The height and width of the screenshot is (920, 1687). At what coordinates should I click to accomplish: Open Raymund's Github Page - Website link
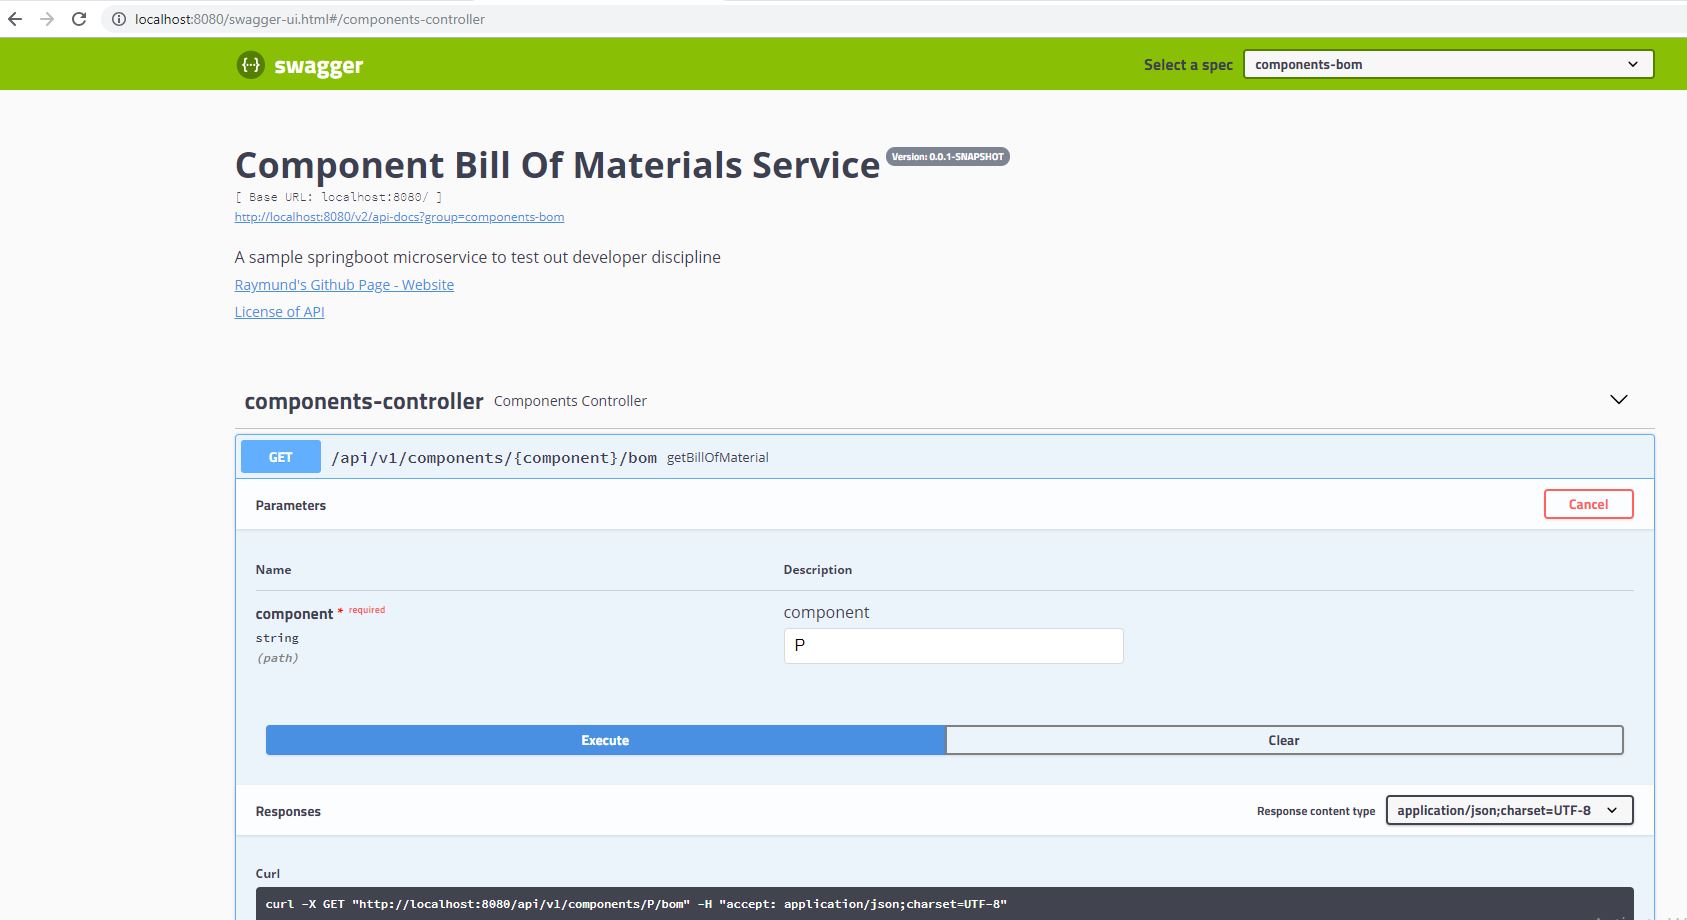click(344, 285)
